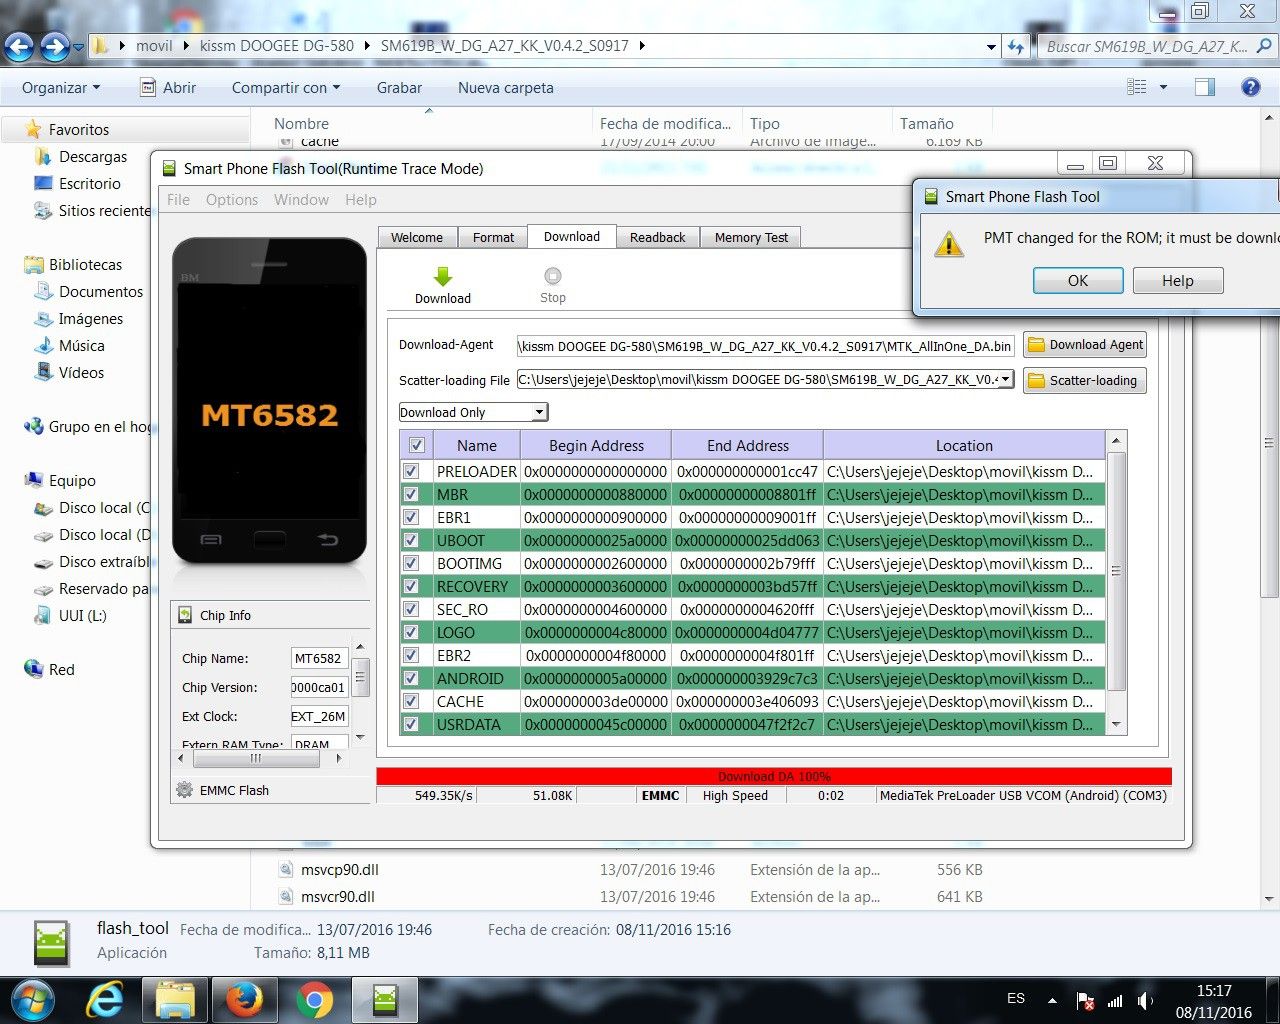Switch to the Memory Test tab
This screenshot has height=1024, width=1280.
click(751, 238)
